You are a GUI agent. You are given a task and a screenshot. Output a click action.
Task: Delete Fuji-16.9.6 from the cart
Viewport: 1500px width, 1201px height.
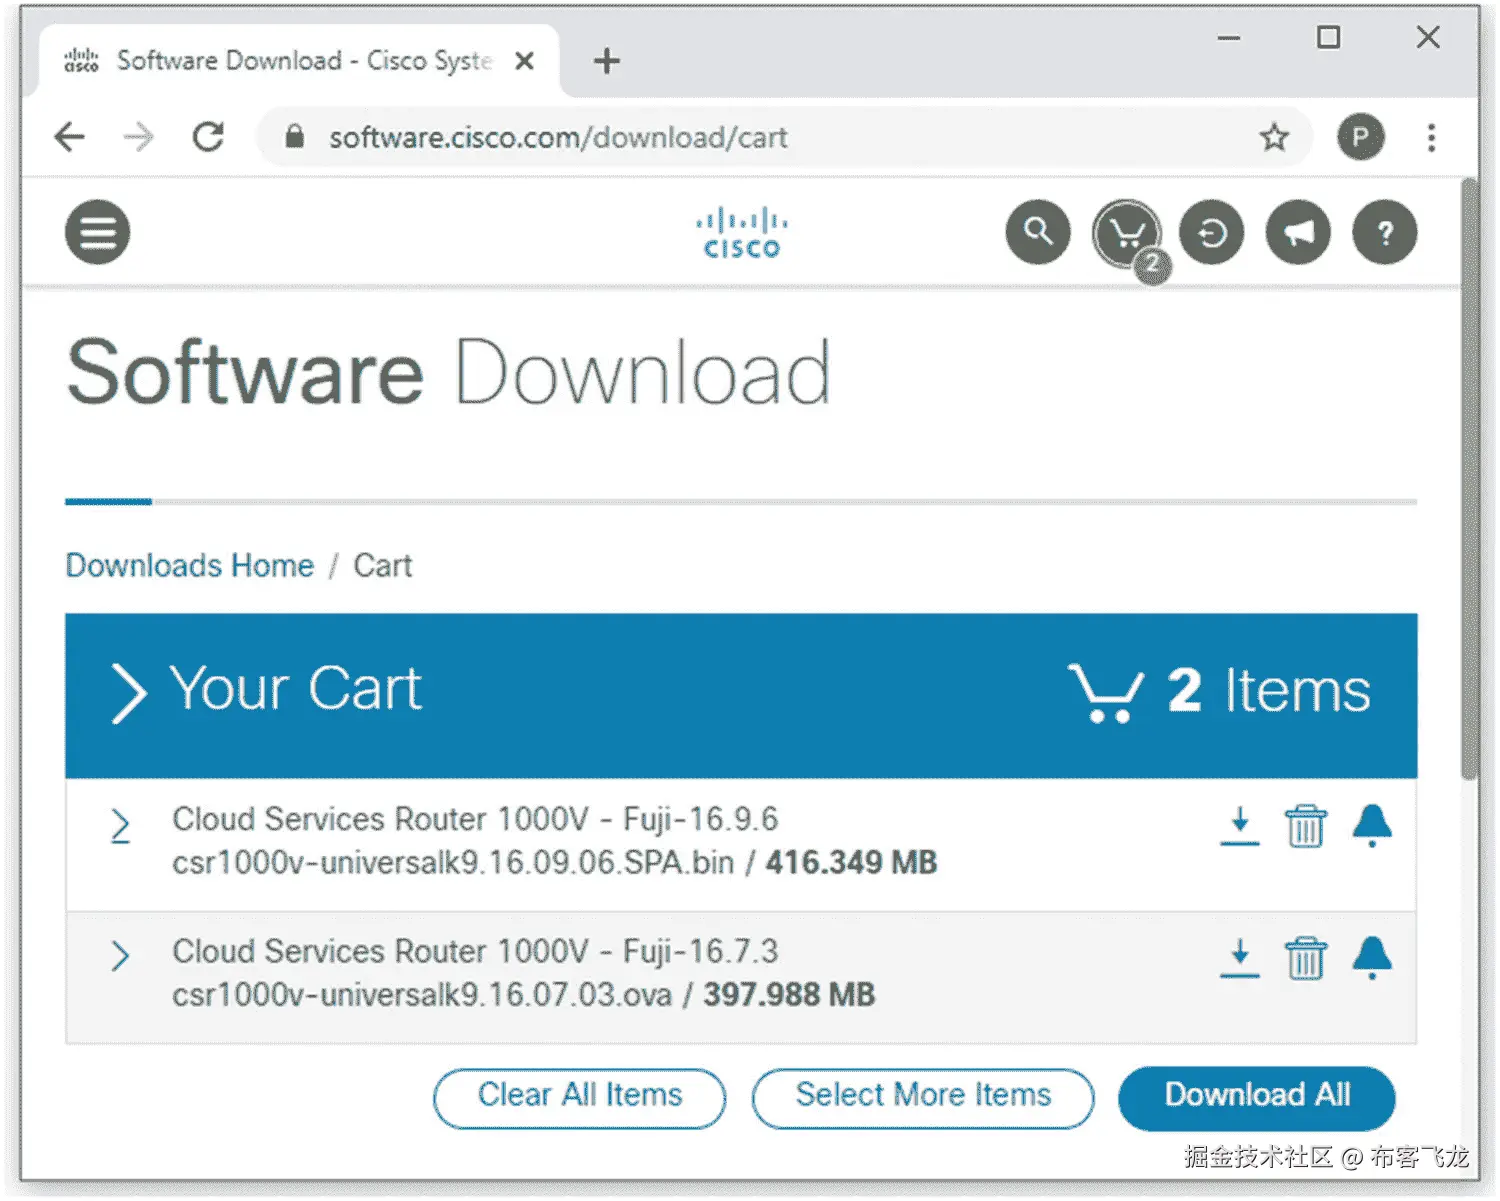1306,826
